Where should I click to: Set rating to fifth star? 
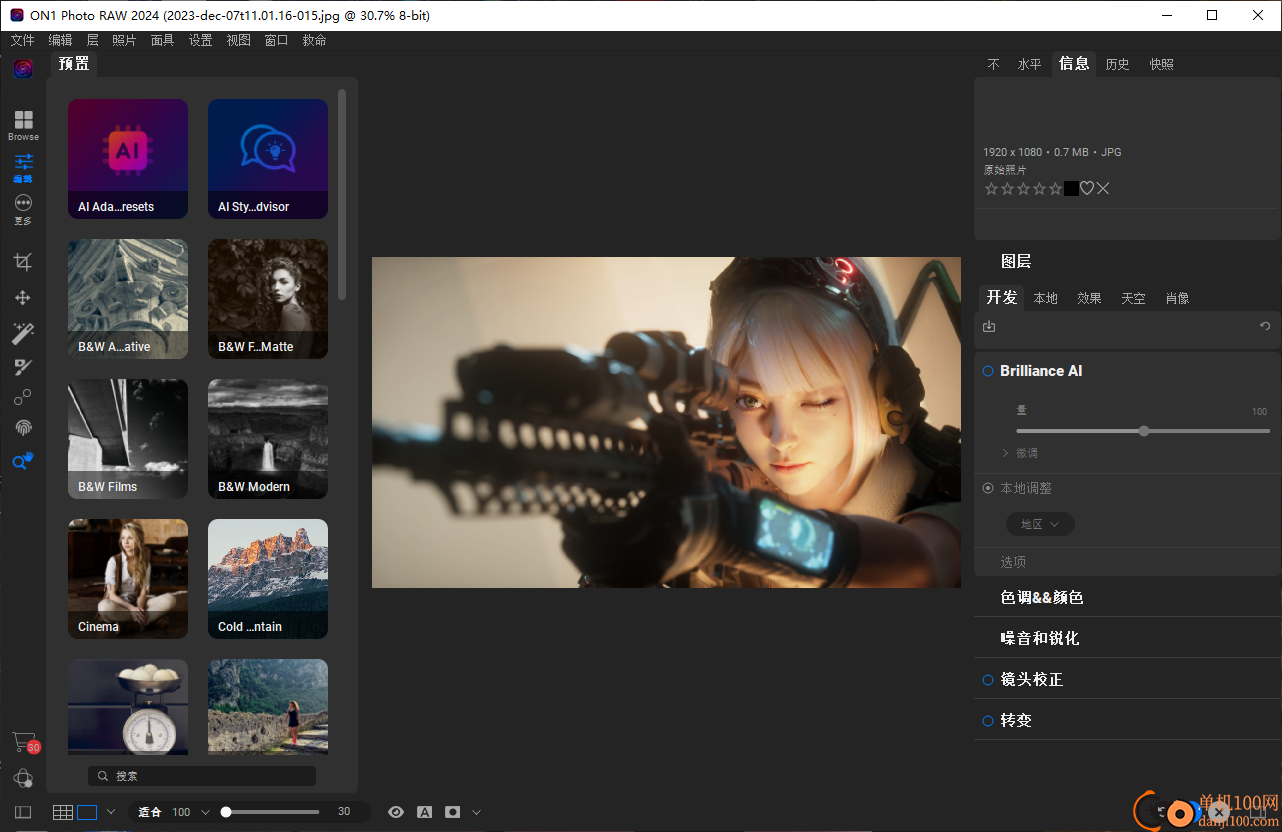point(1055,188)
